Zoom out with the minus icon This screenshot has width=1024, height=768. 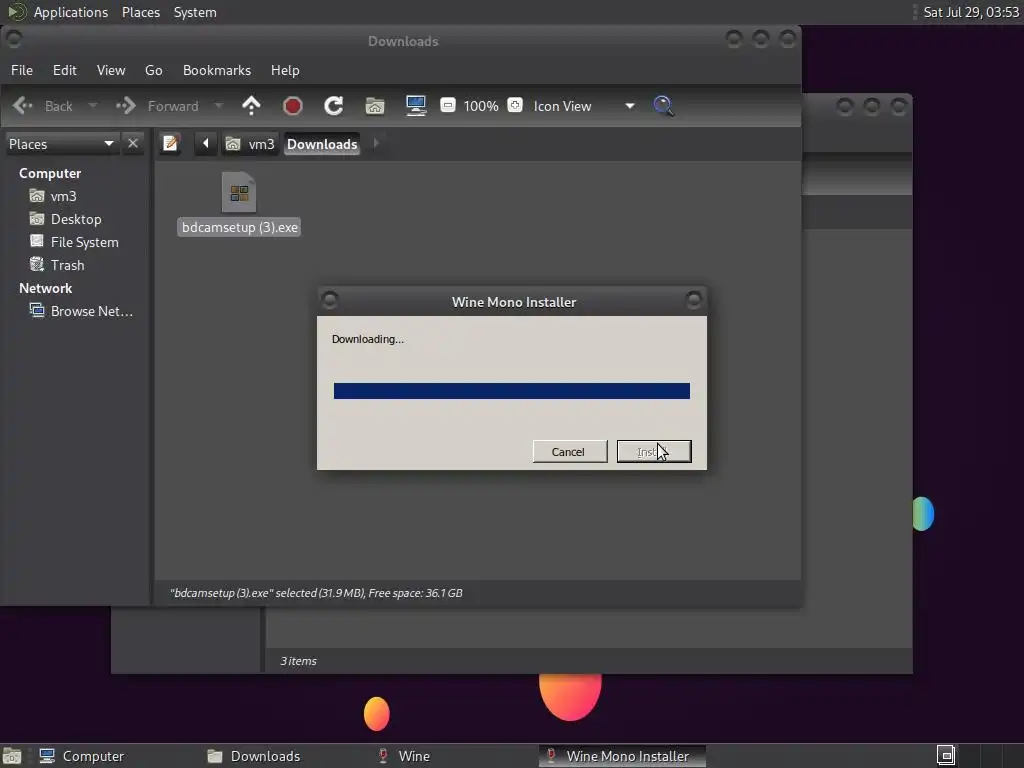448,105
